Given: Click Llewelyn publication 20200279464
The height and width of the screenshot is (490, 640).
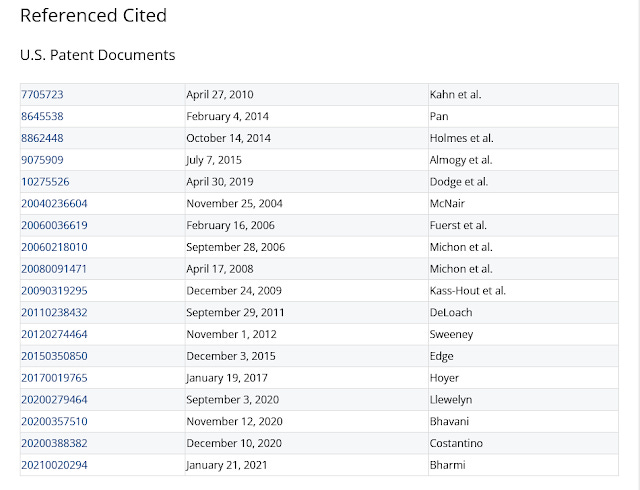Looking at the screenshot, I should (x=54, y=399).
